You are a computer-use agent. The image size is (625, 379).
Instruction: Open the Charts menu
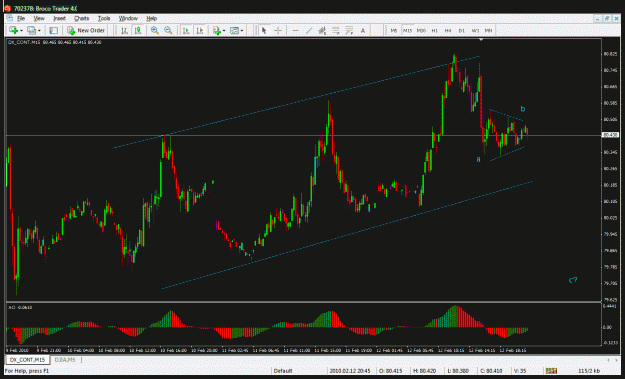pyautogui.click(x=82, y=18)
